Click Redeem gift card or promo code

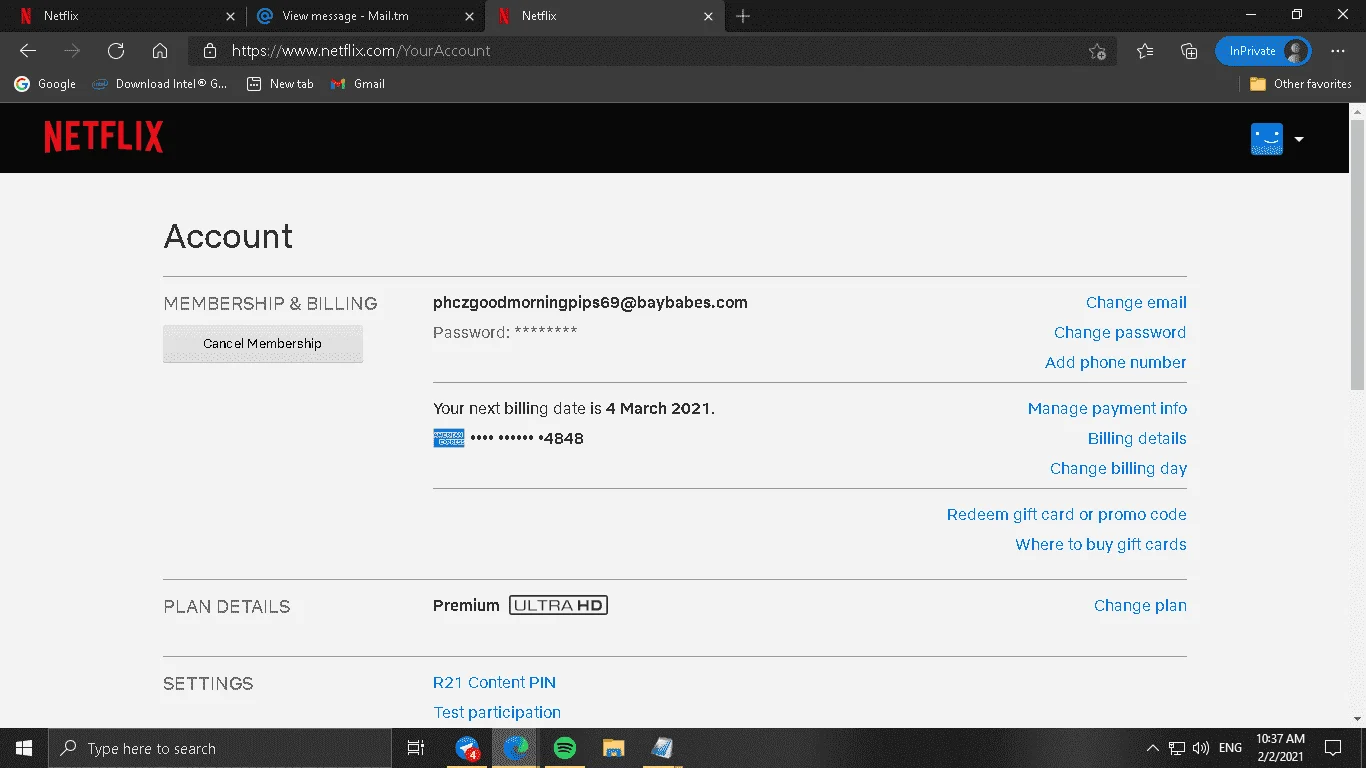click(1067, 514)
